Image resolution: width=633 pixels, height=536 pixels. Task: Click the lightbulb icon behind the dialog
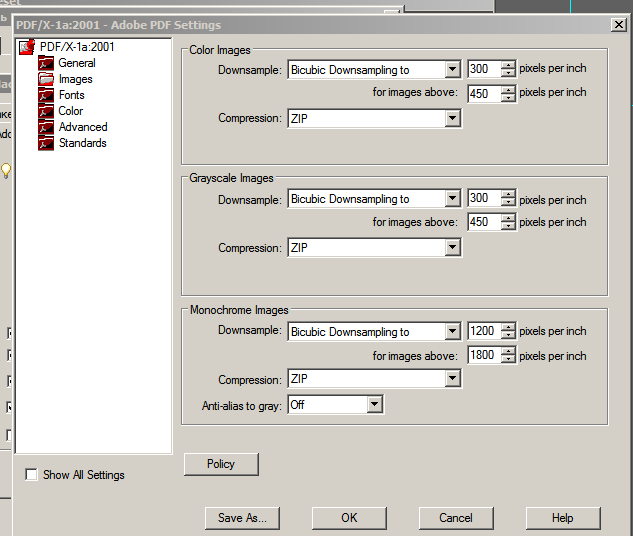[x=6, y=170]
